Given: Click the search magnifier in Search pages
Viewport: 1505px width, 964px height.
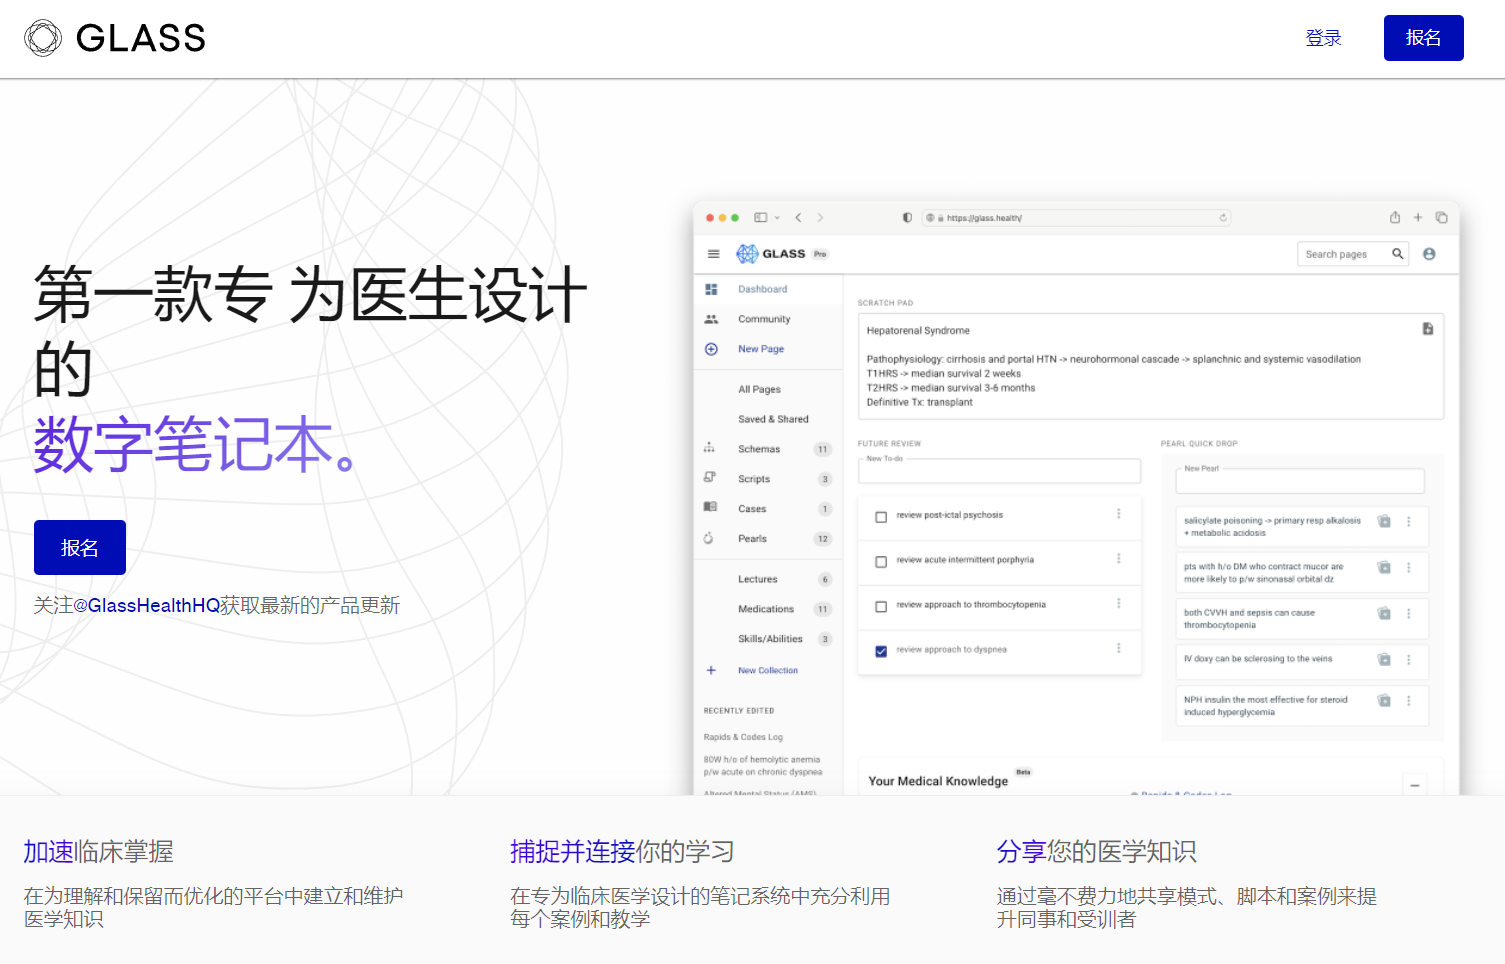Looking at the screenshot, I should coord(1398,253).
